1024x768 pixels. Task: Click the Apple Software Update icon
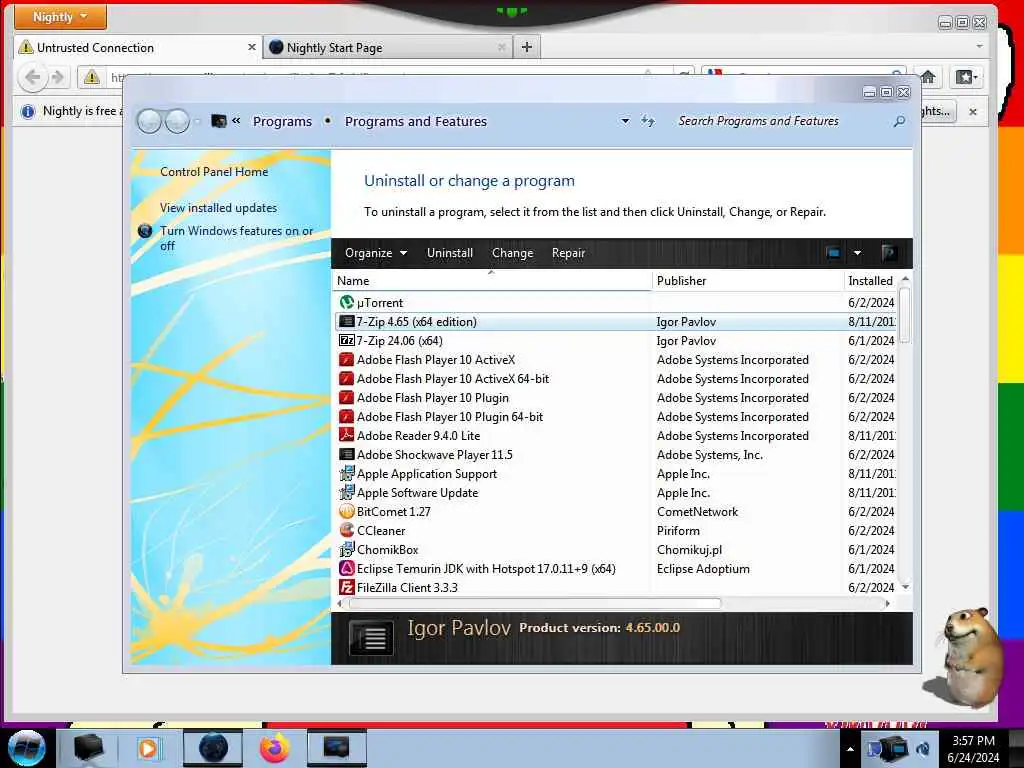[x=346, y=492]
